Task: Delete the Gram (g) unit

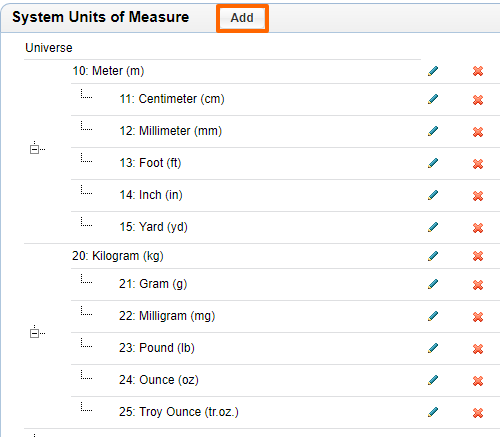Action: tap(478, 285)
